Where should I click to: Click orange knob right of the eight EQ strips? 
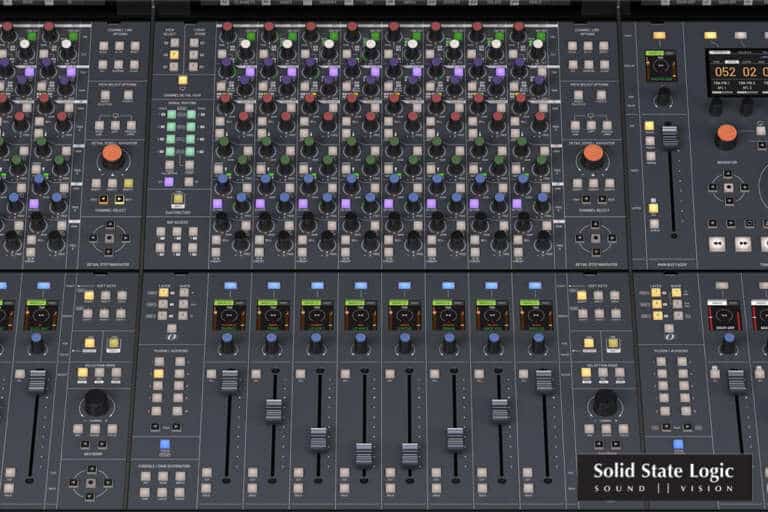click(593, 154)
